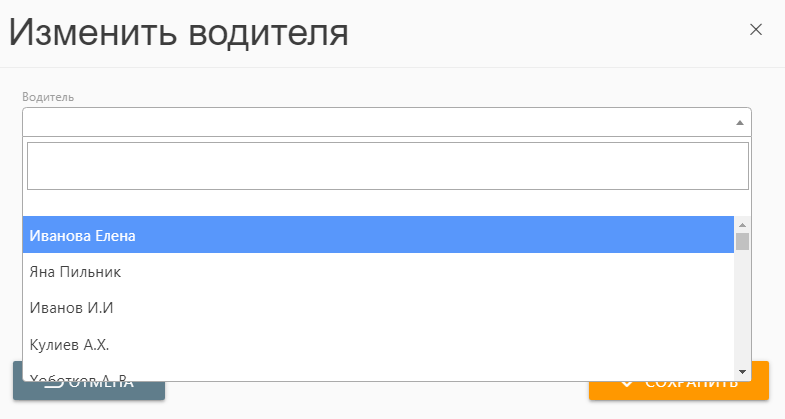Click the empty gap above Иванова Елена
Screen dimensions: 785x419
point(378,204)
